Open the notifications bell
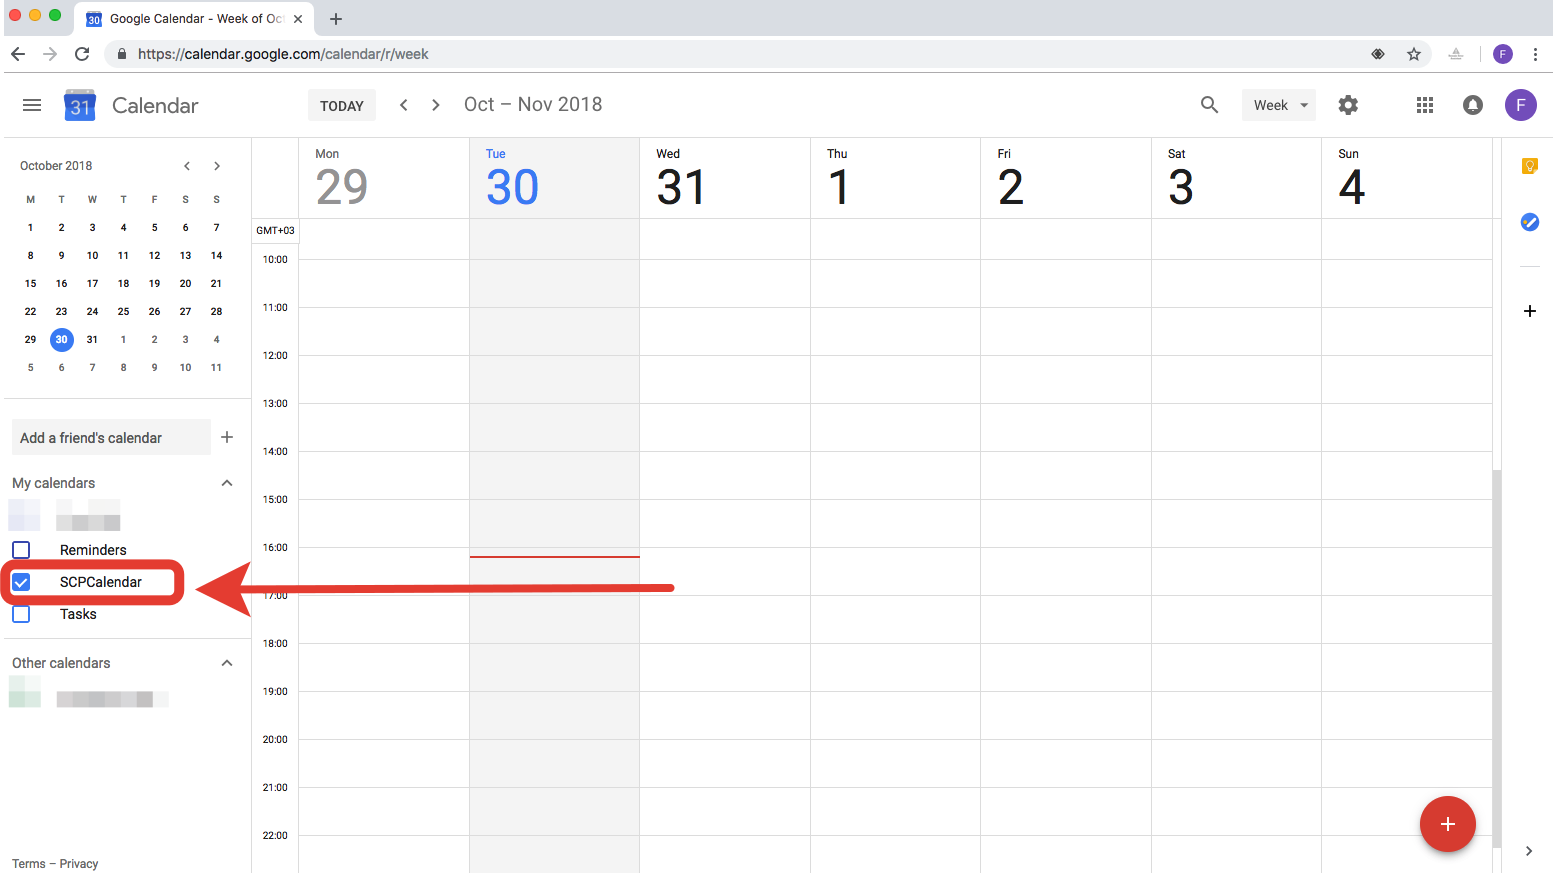 (1473, 105)
